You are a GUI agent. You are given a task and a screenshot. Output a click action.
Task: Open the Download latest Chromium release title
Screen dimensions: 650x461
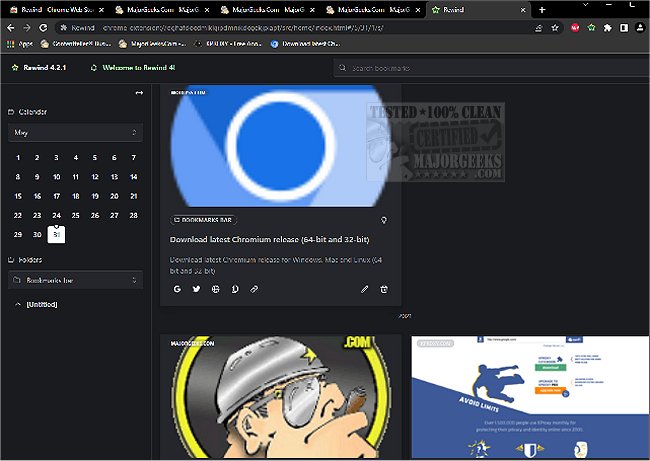(x=269, y=239)
